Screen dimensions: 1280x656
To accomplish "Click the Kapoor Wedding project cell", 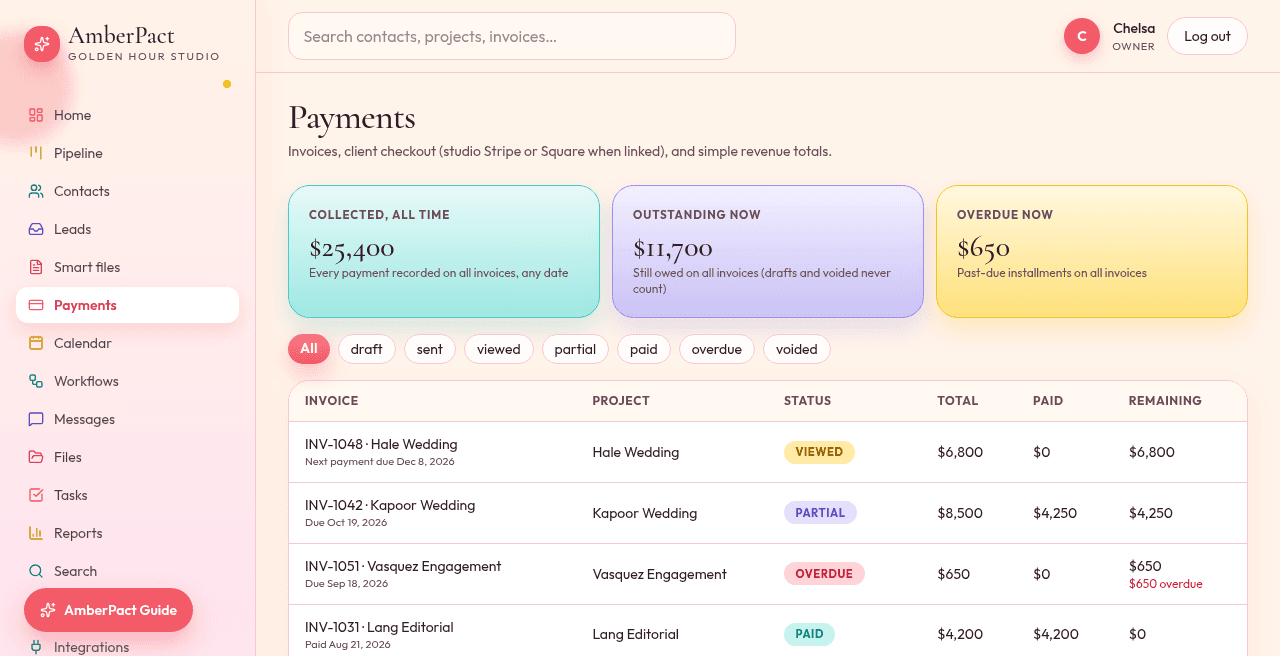I will coord(644,513).
